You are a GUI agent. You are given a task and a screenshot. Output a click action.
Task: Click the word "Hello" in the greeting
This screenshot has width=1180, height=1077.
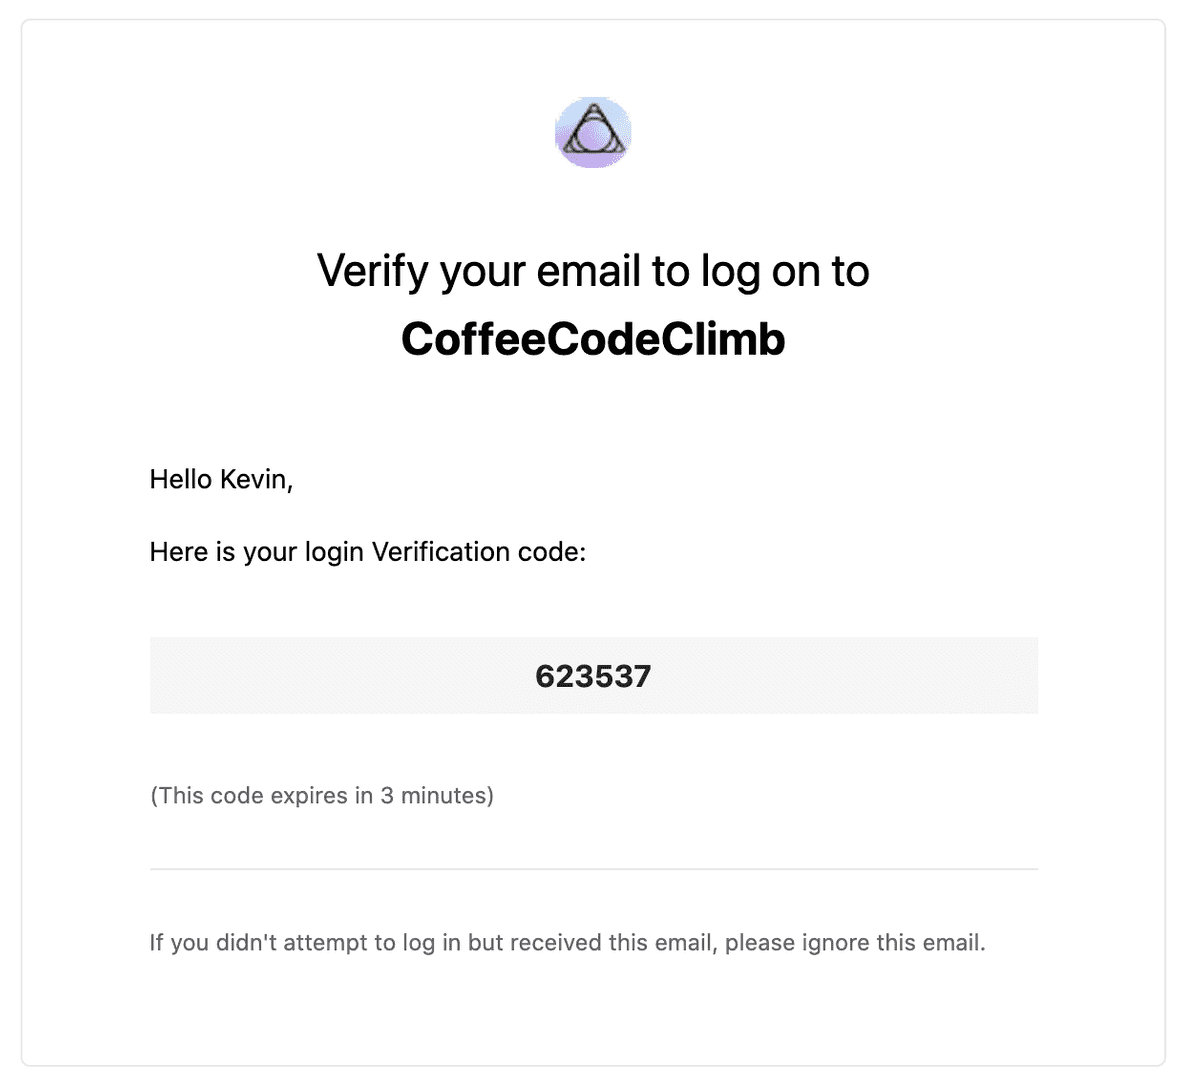click(x=181, y=480)
